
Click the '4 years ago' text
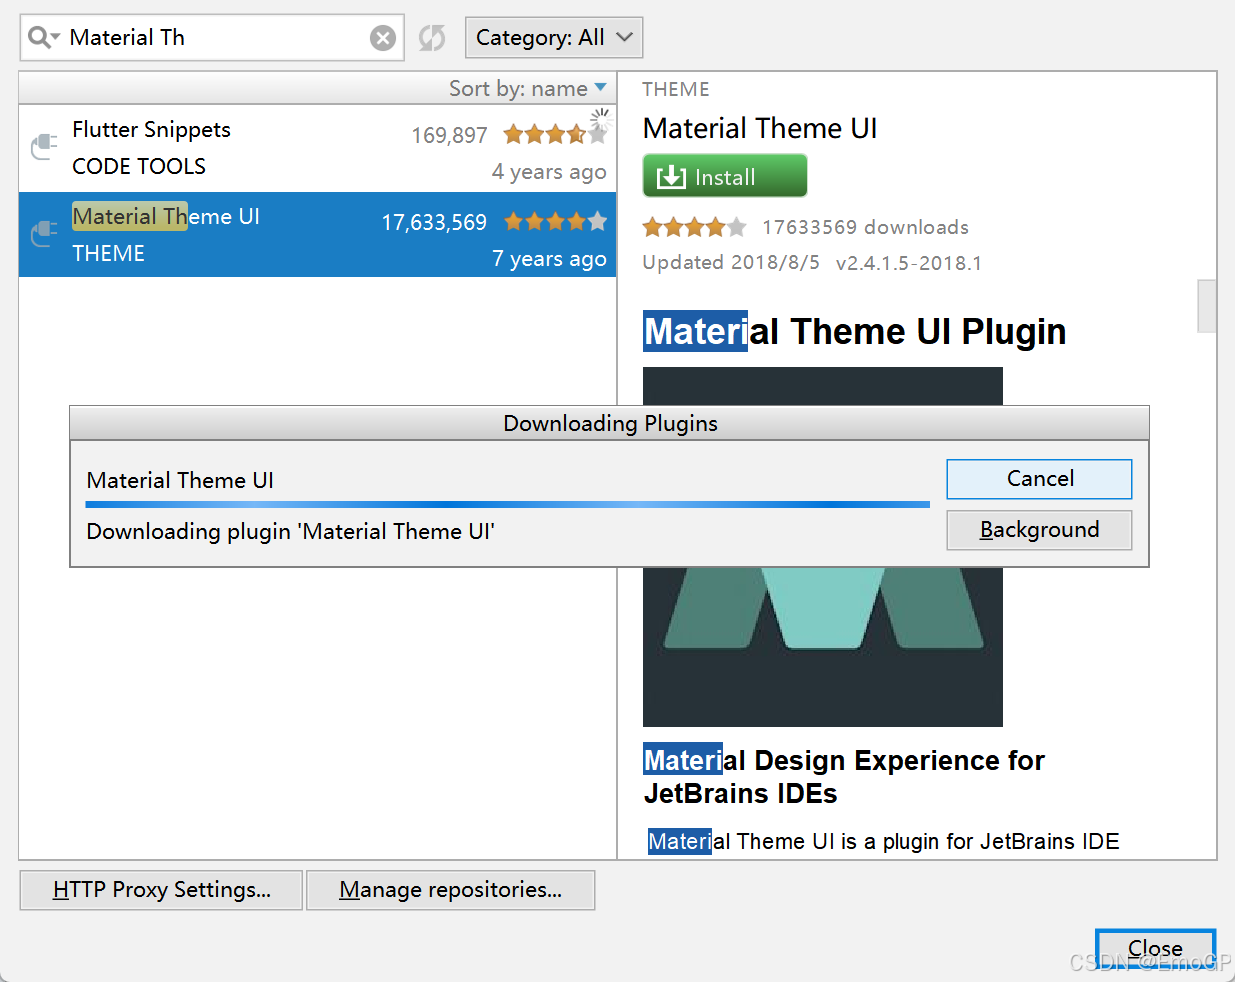(x=549, y=172)
